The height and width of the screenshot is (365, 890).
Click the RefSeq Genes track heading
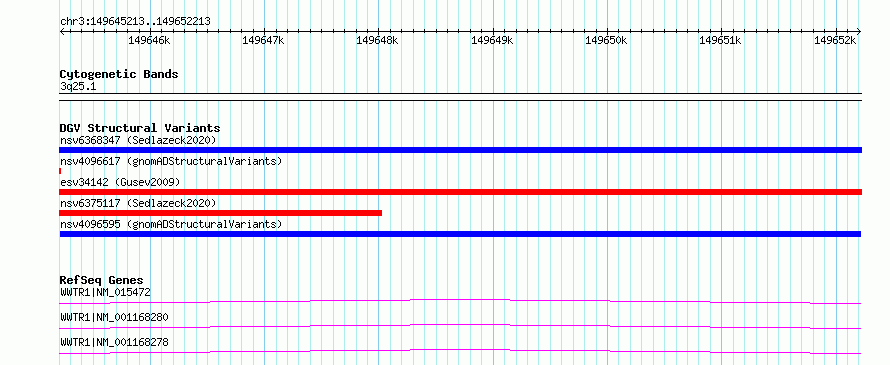tap(101, 280)
